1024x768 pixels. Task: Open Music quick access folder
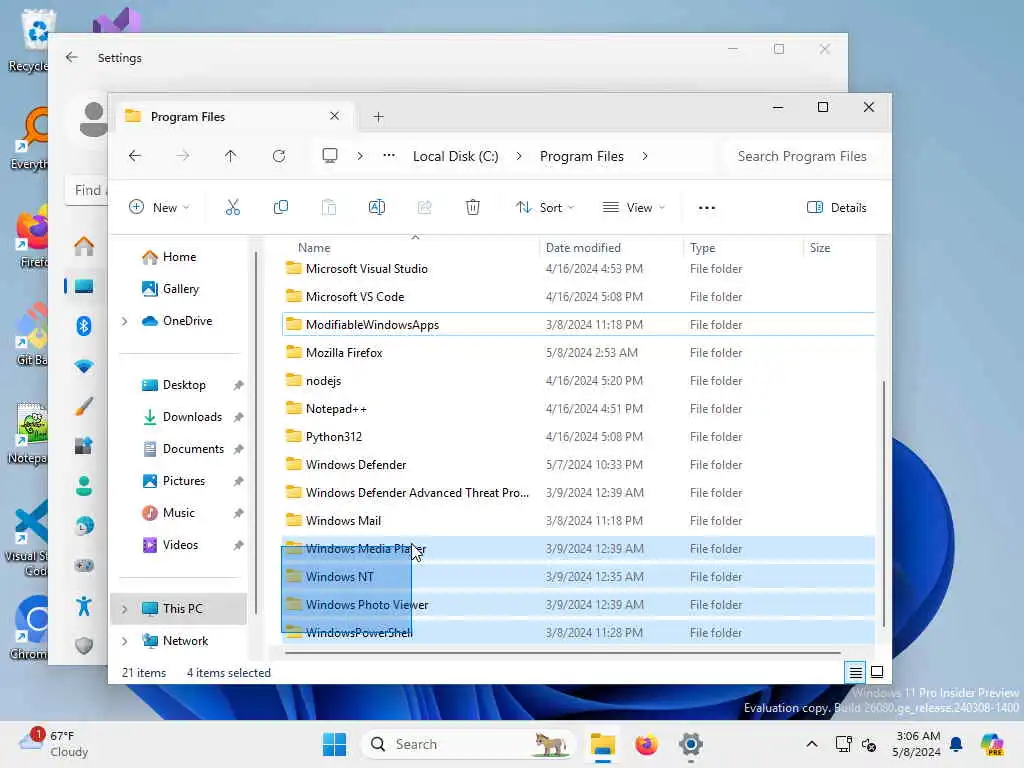(178, 513)
